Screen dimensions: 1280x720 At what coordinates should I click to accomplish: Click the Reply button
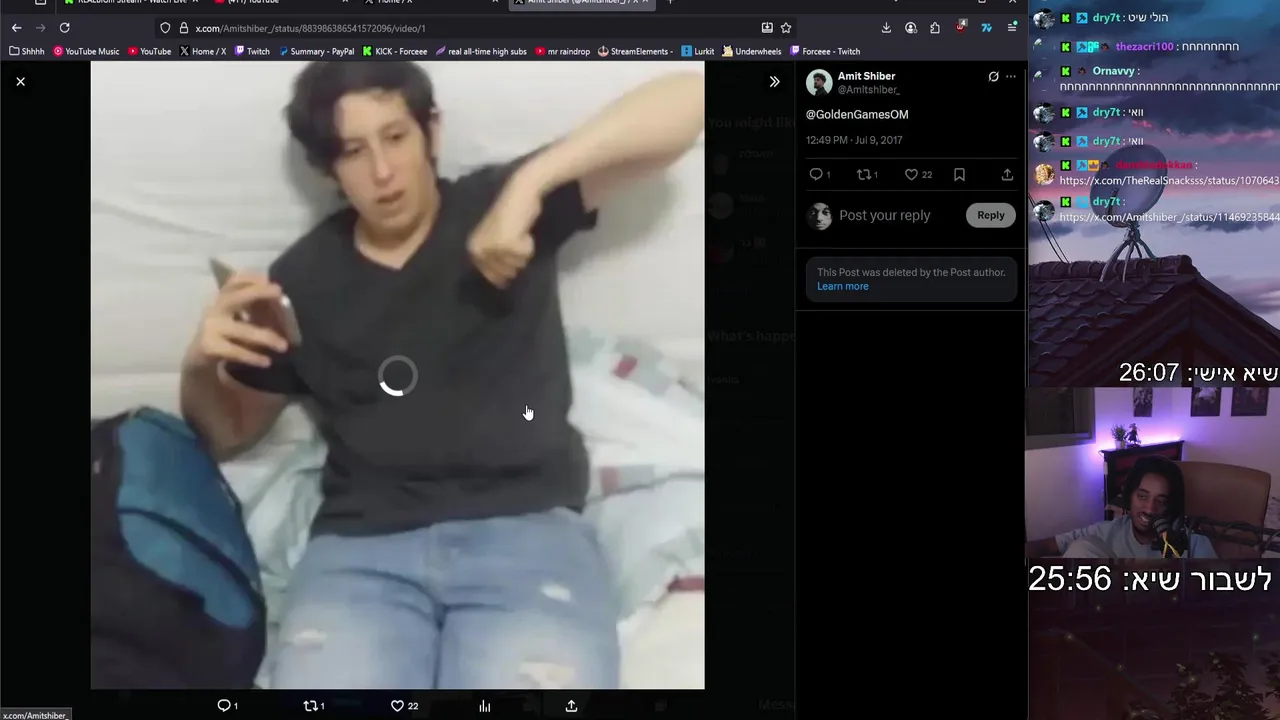click(x=991, y=215)
